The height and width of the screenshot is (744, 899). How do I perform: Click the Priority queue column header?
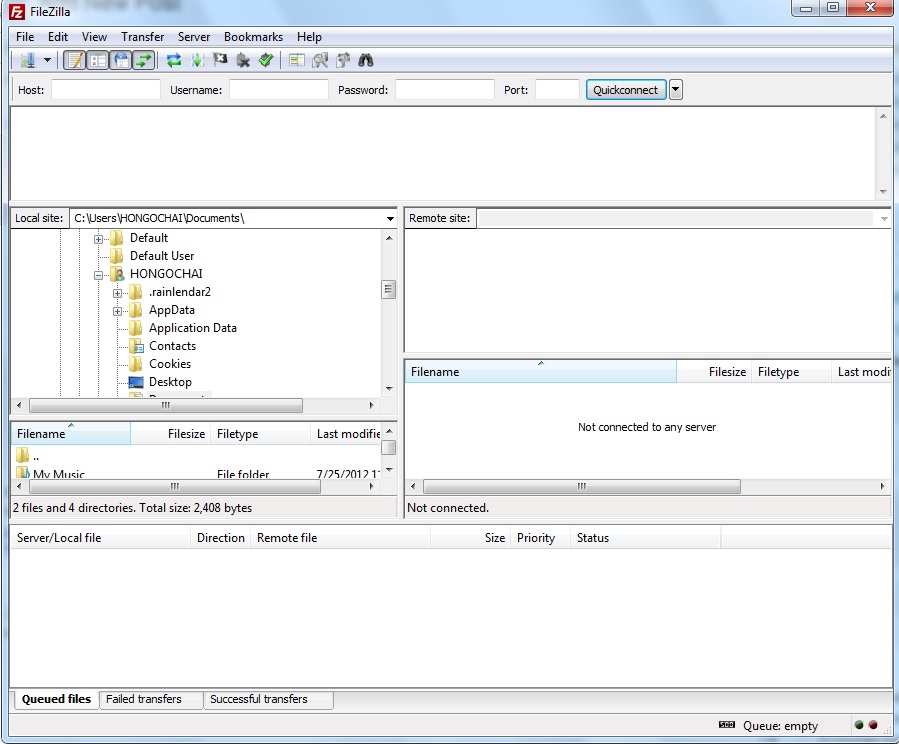(540, 538)
